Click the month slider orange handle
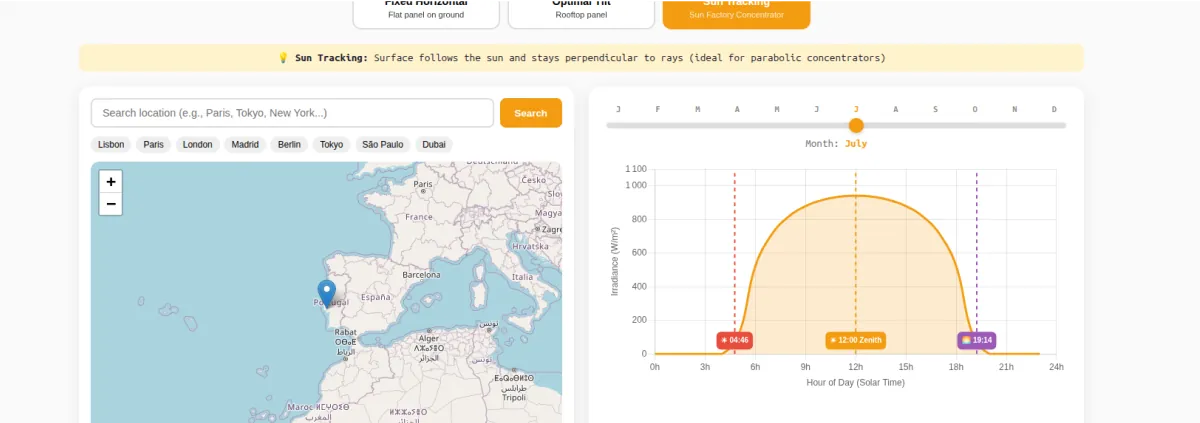The image size is (1200, 423). [856, 125]
